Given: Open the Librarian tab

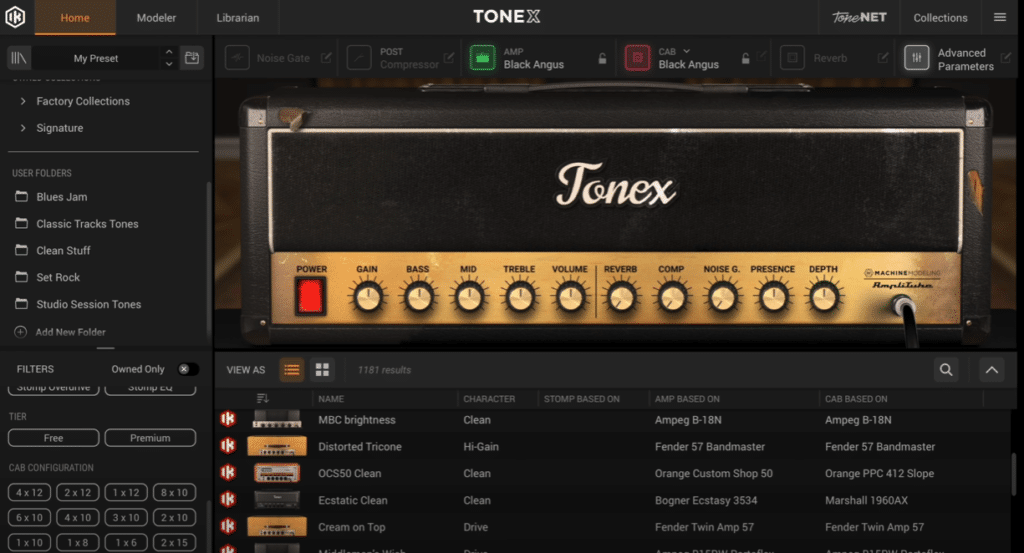Looking at the screenshot, I should (x=237, y=18).
